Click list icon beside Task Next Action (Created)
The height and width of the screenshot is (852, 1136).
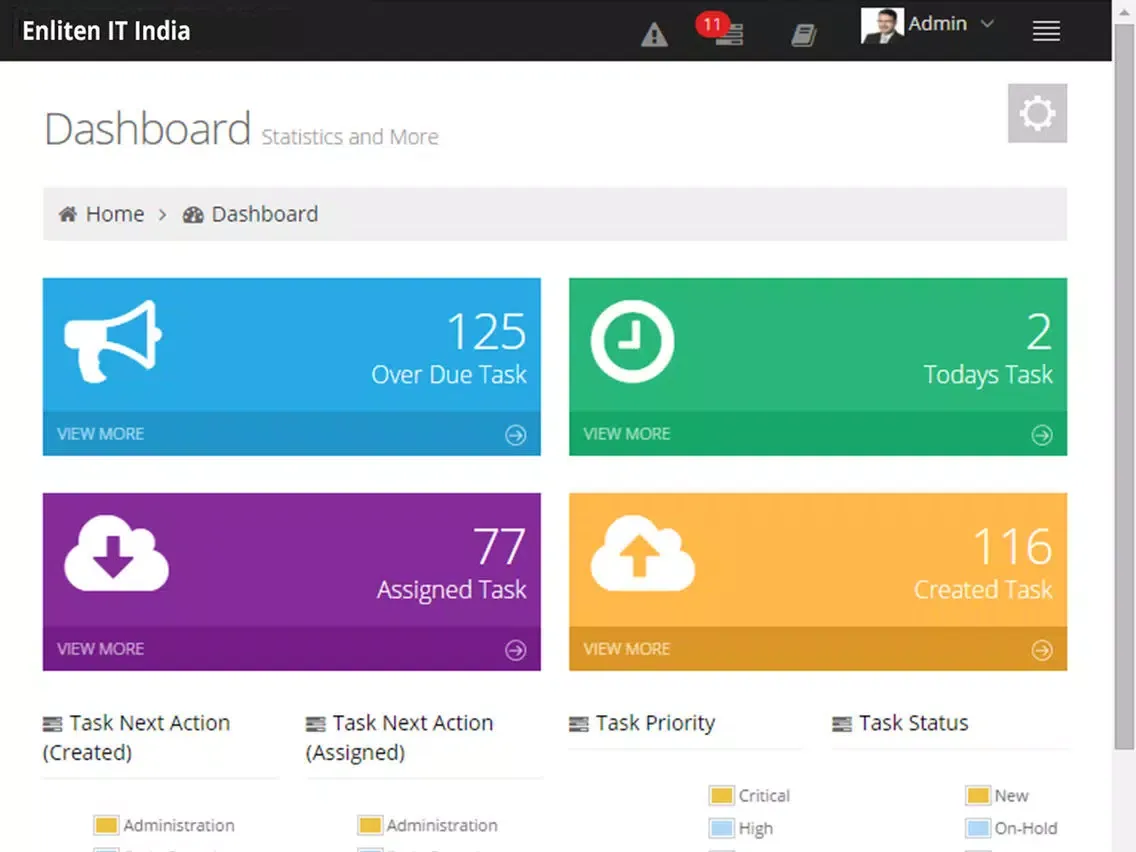tap(53, 724)
